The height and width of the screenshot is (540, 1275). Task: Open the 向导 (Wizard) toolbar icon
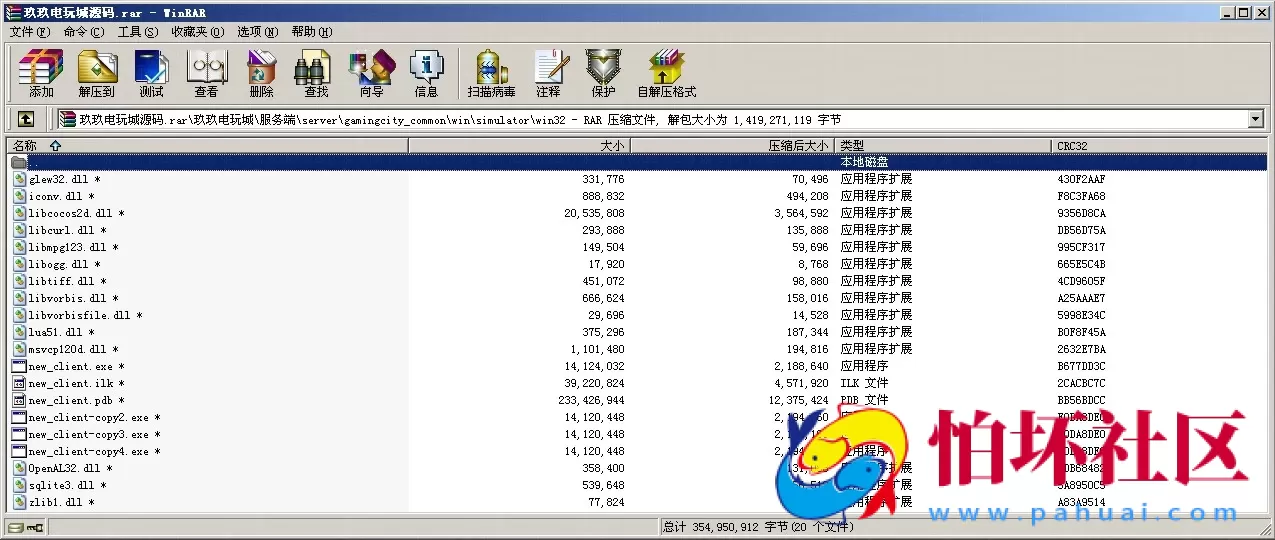pyautogui.click(x=371, y=74)
